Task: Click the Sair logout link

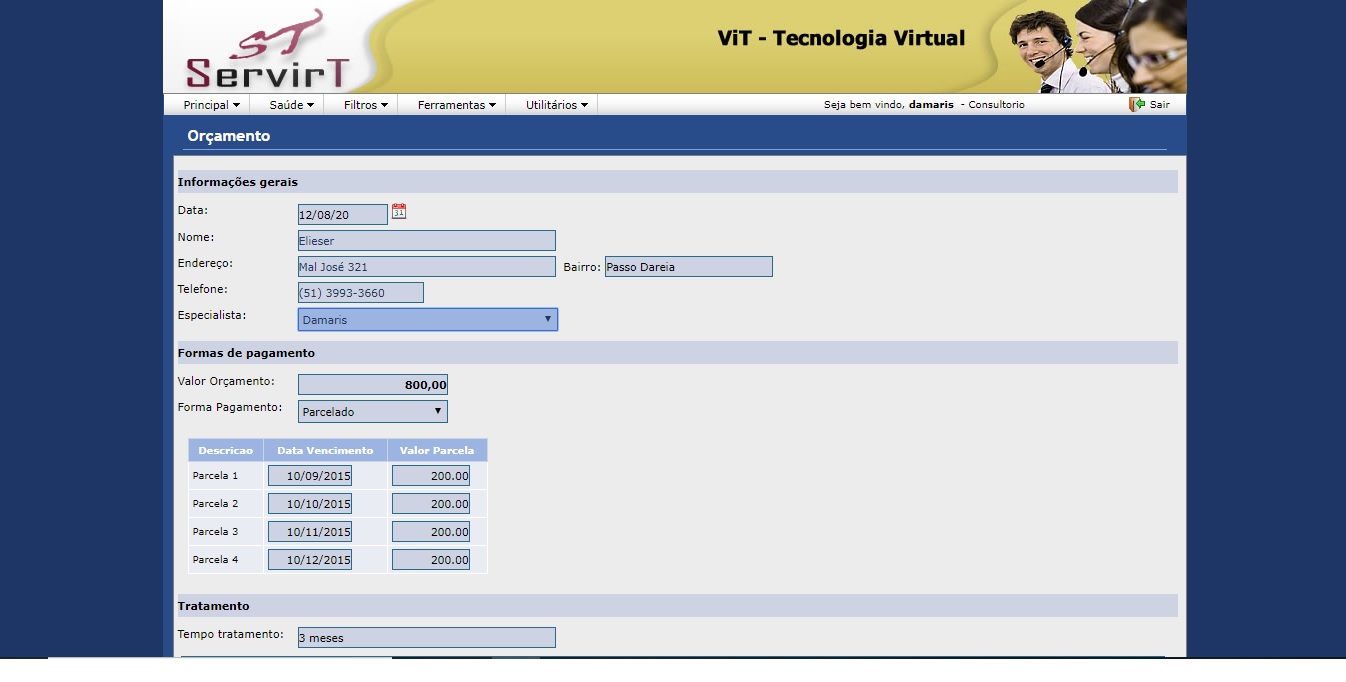Action: (x=1160, y=104)
